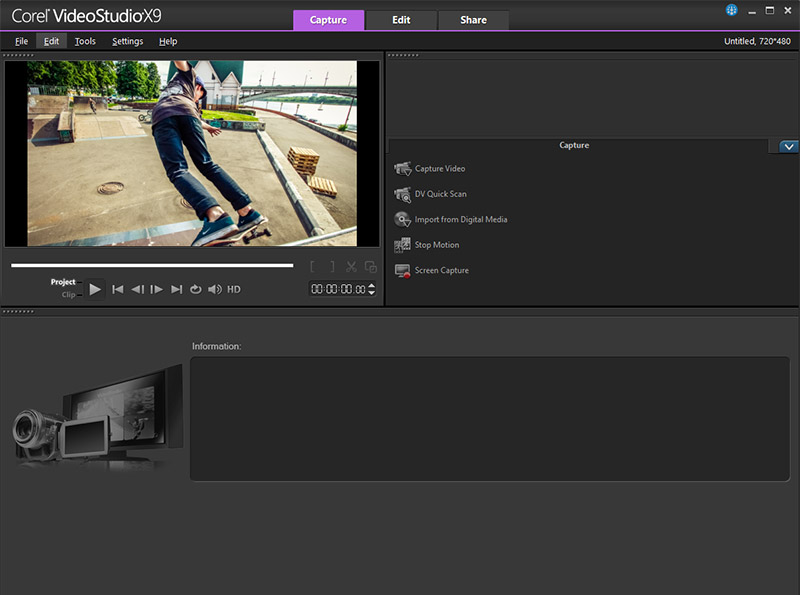Click the DV Quick Scan icon

(x=403, y=194)
